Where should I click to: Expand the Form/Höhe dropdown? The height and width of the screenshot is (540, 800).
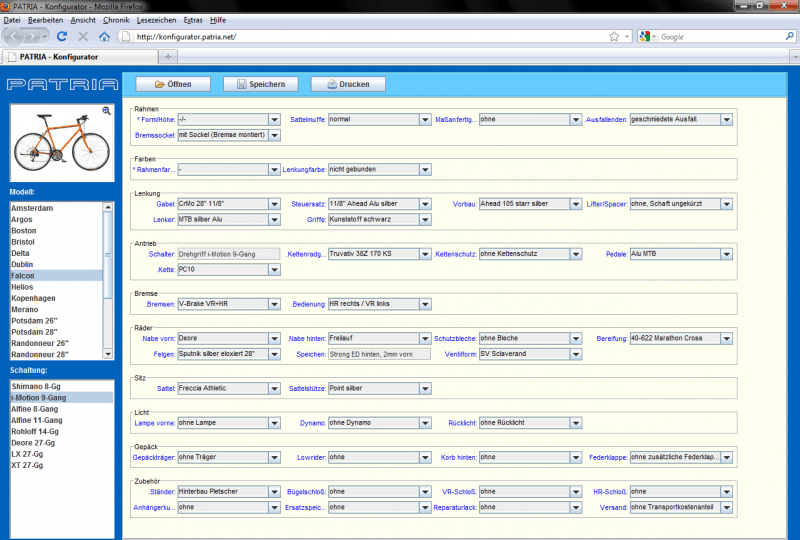[274, 119]
